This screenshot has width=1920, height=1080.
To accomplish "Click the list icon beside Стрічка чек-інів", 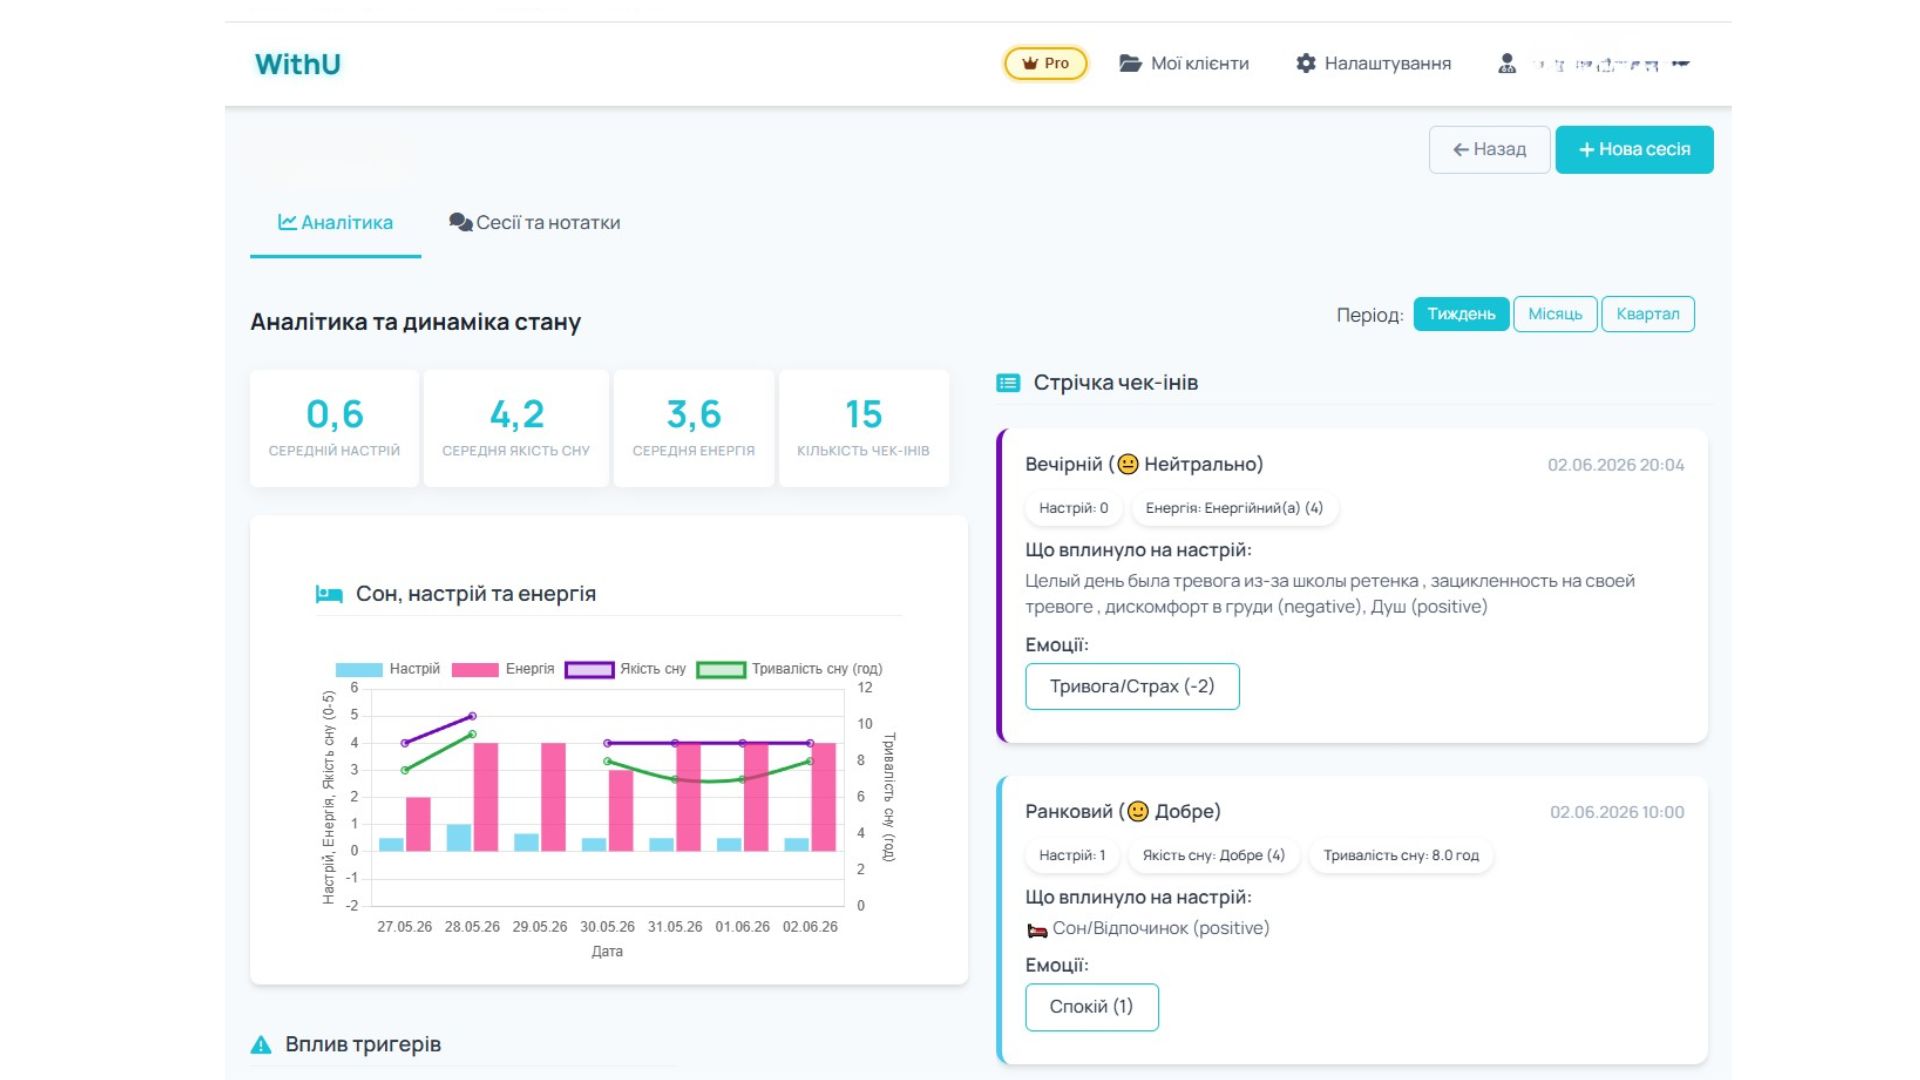I will (1008, 383).
